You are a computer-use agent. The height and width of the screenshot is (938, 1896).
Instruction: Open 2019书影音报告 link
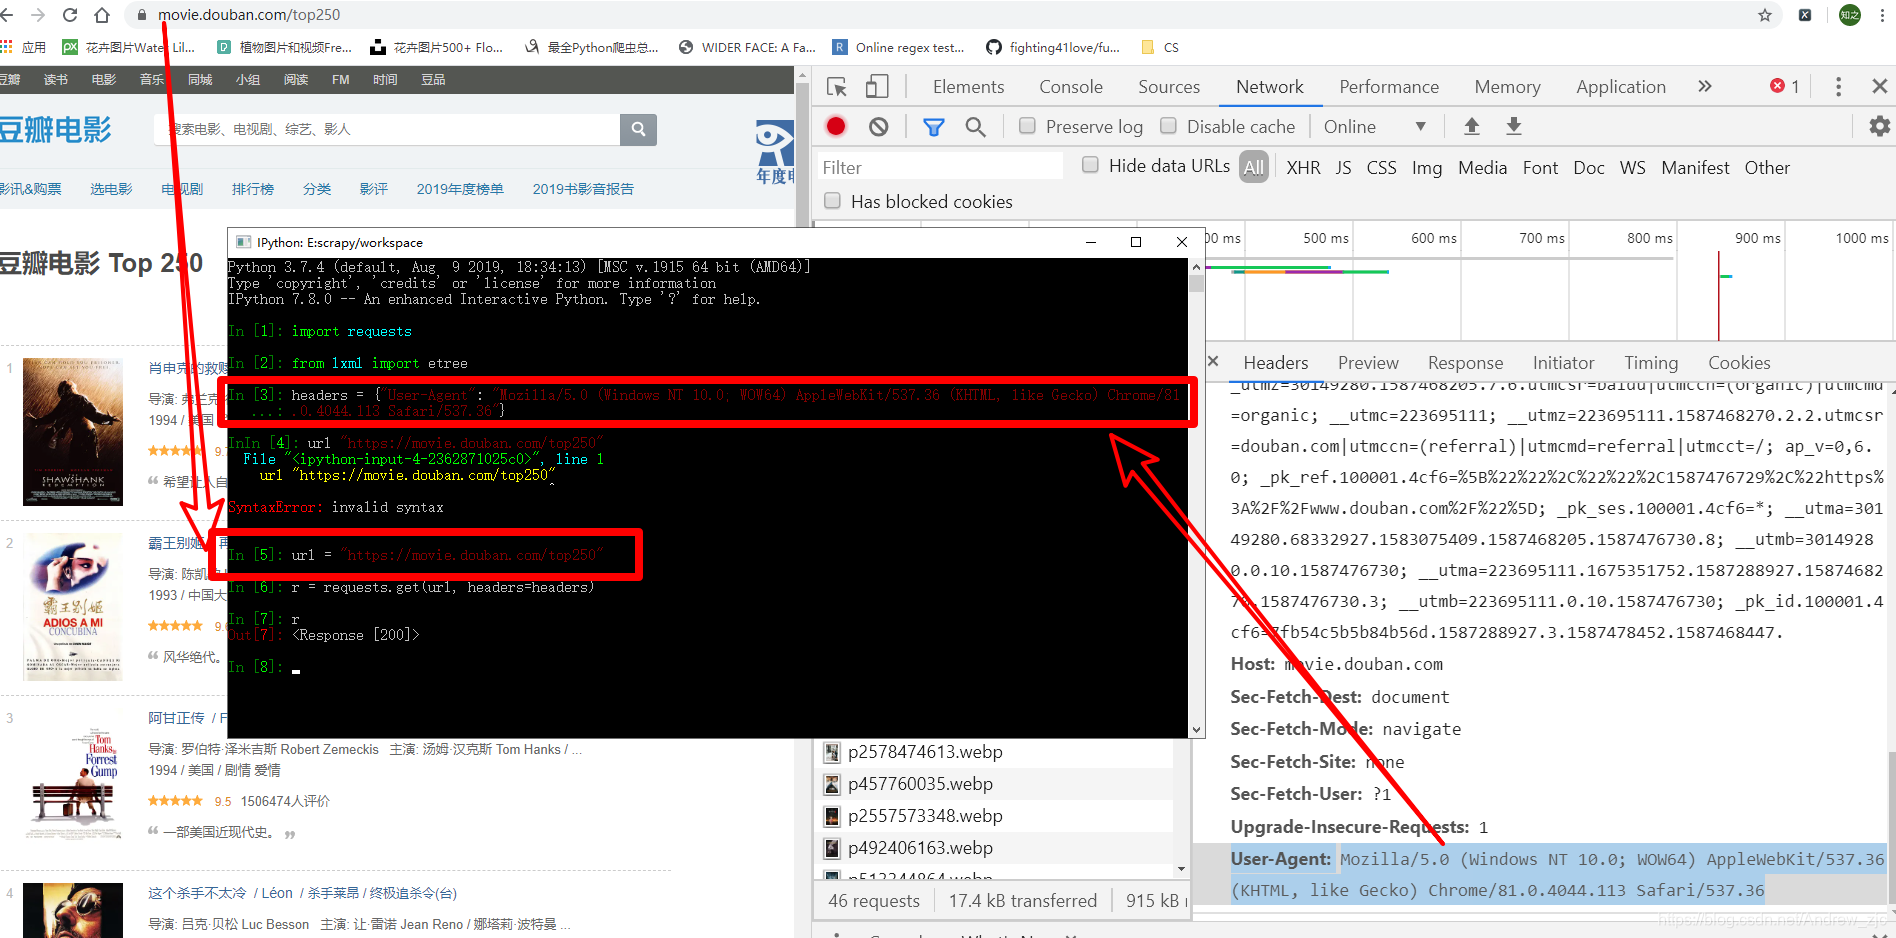click(583, 189)
